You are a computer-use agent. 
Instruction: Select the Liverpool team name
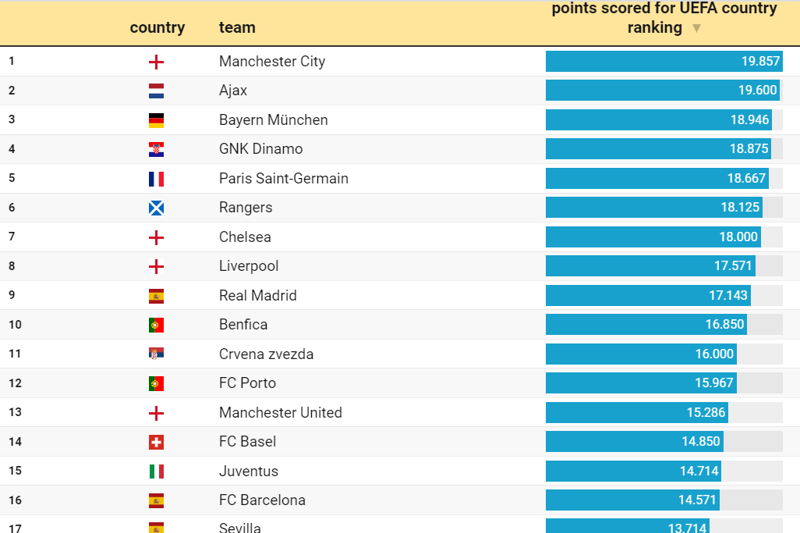(x=249, y=266)
